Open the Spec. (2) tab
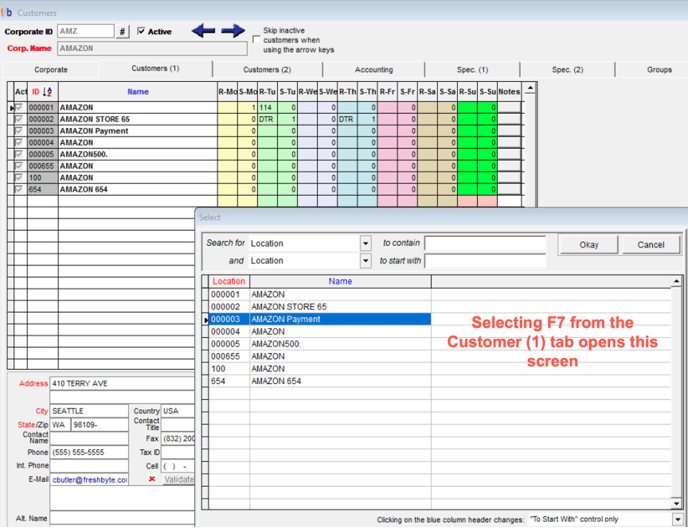 pos(567,70)
